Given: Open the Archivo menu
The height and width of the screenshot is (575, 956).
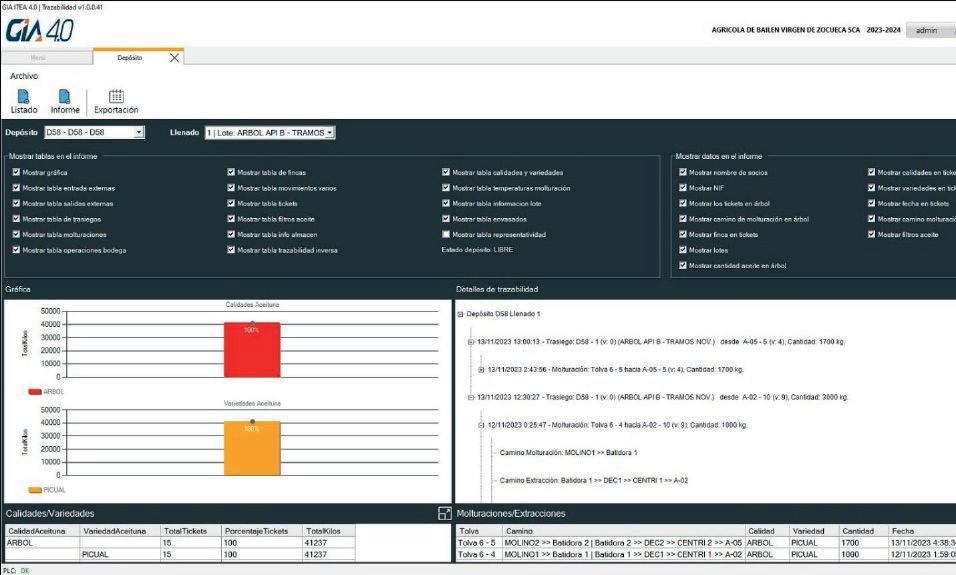Looking at the screenshot, I should pos(24,76).
